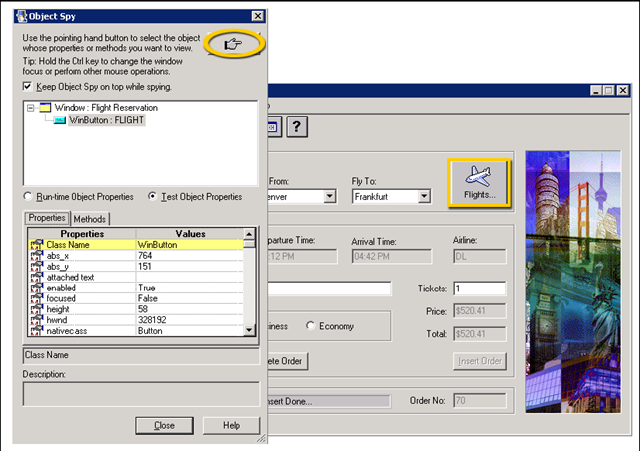The image size is (640, 451).
Task: Close the Object Spy window with X
Action: pos(258,16)
